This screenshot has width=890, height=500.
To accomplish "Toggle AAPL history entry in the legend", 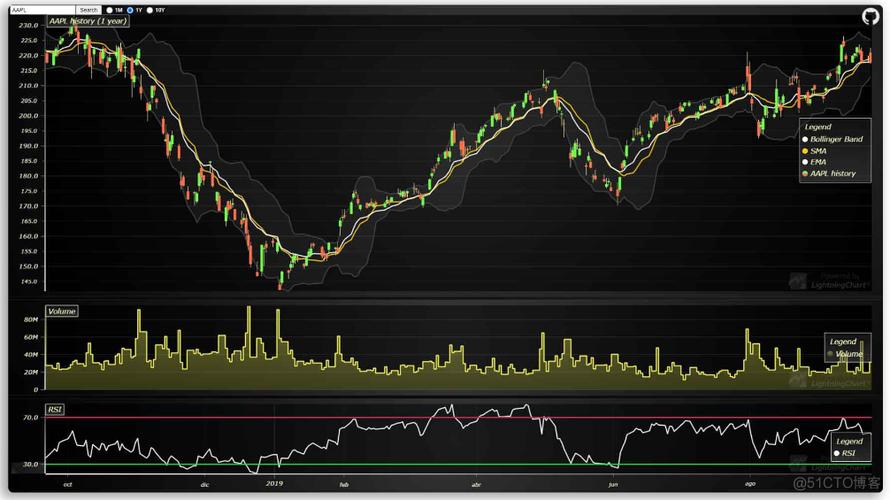I will pyautogui.click(x=829, y=174).
